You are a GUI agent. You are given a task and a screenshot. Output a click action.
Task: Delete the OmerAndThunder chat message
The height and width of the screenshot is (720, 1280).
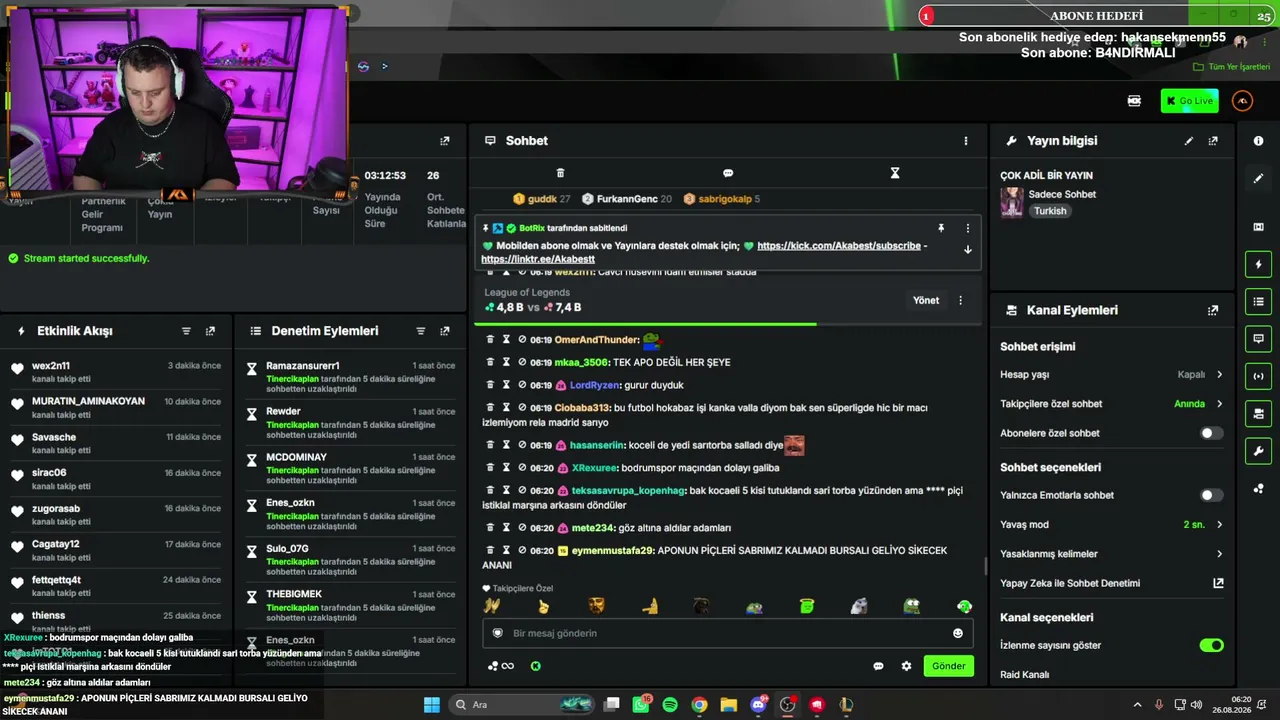(490, 339)
